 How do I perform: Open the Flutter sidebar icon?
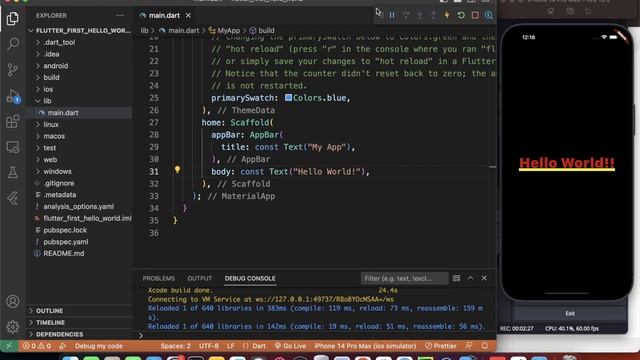coord(12,198)
